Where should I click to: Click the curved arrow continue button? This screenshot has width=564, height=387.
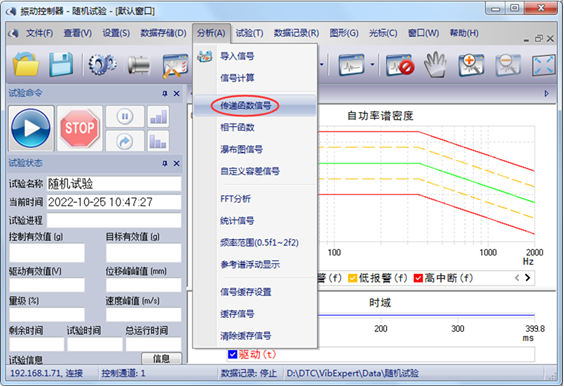pyautogui.click(x=125, y=141)
